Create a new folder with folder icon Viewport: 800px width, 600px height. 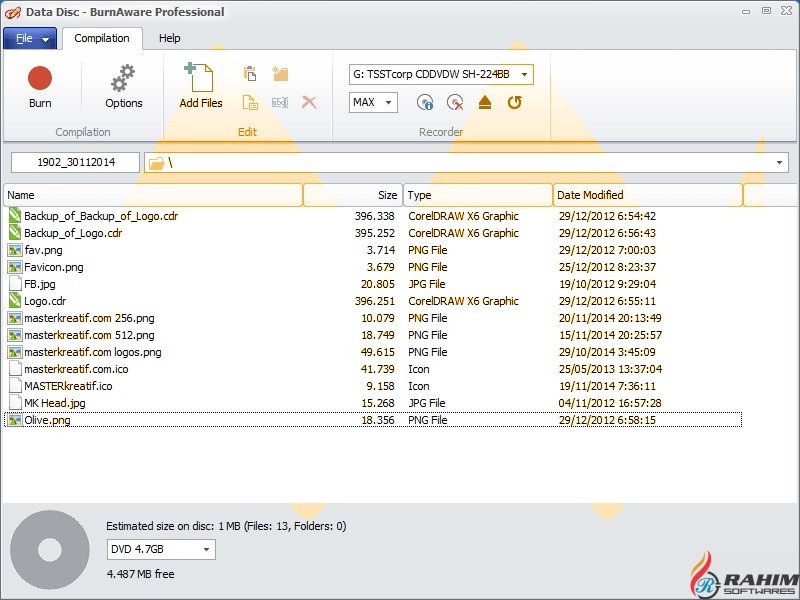click(x=280, y=74)
